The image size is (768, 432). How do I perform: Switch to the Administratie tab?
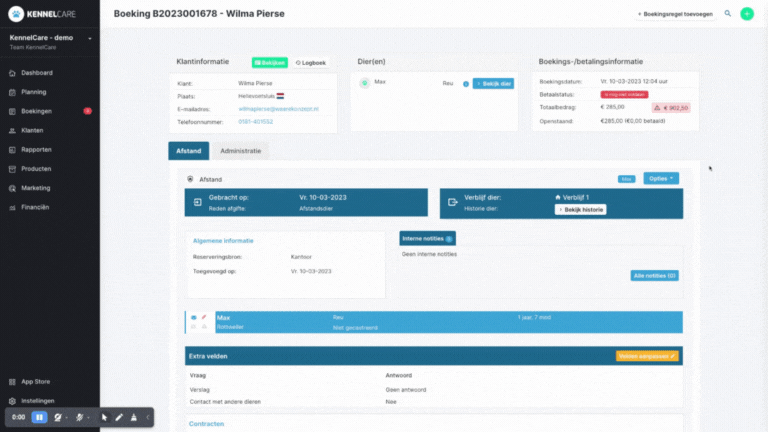240,151
